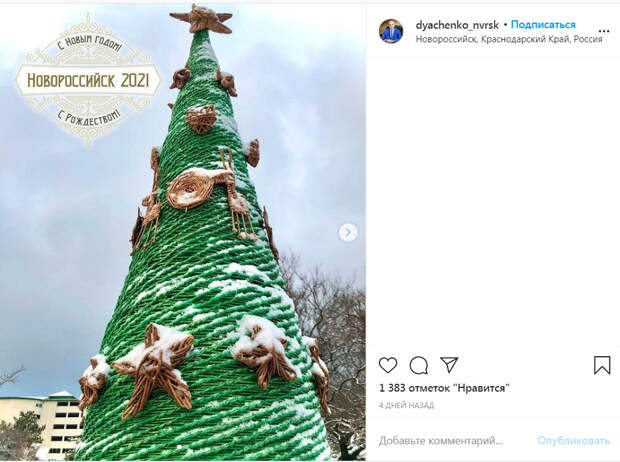
Task: Click the white building in photo corner
Action: point(42,423)
